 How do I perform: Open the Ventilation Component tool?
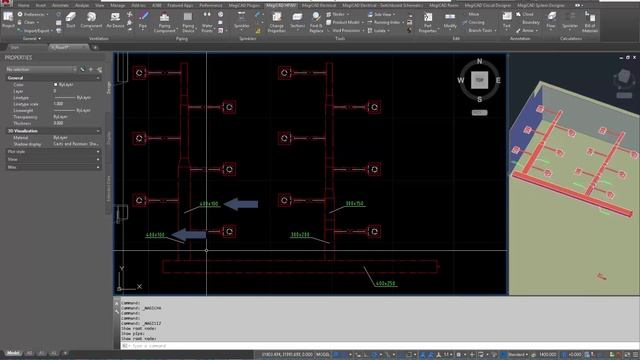(91, 20)
